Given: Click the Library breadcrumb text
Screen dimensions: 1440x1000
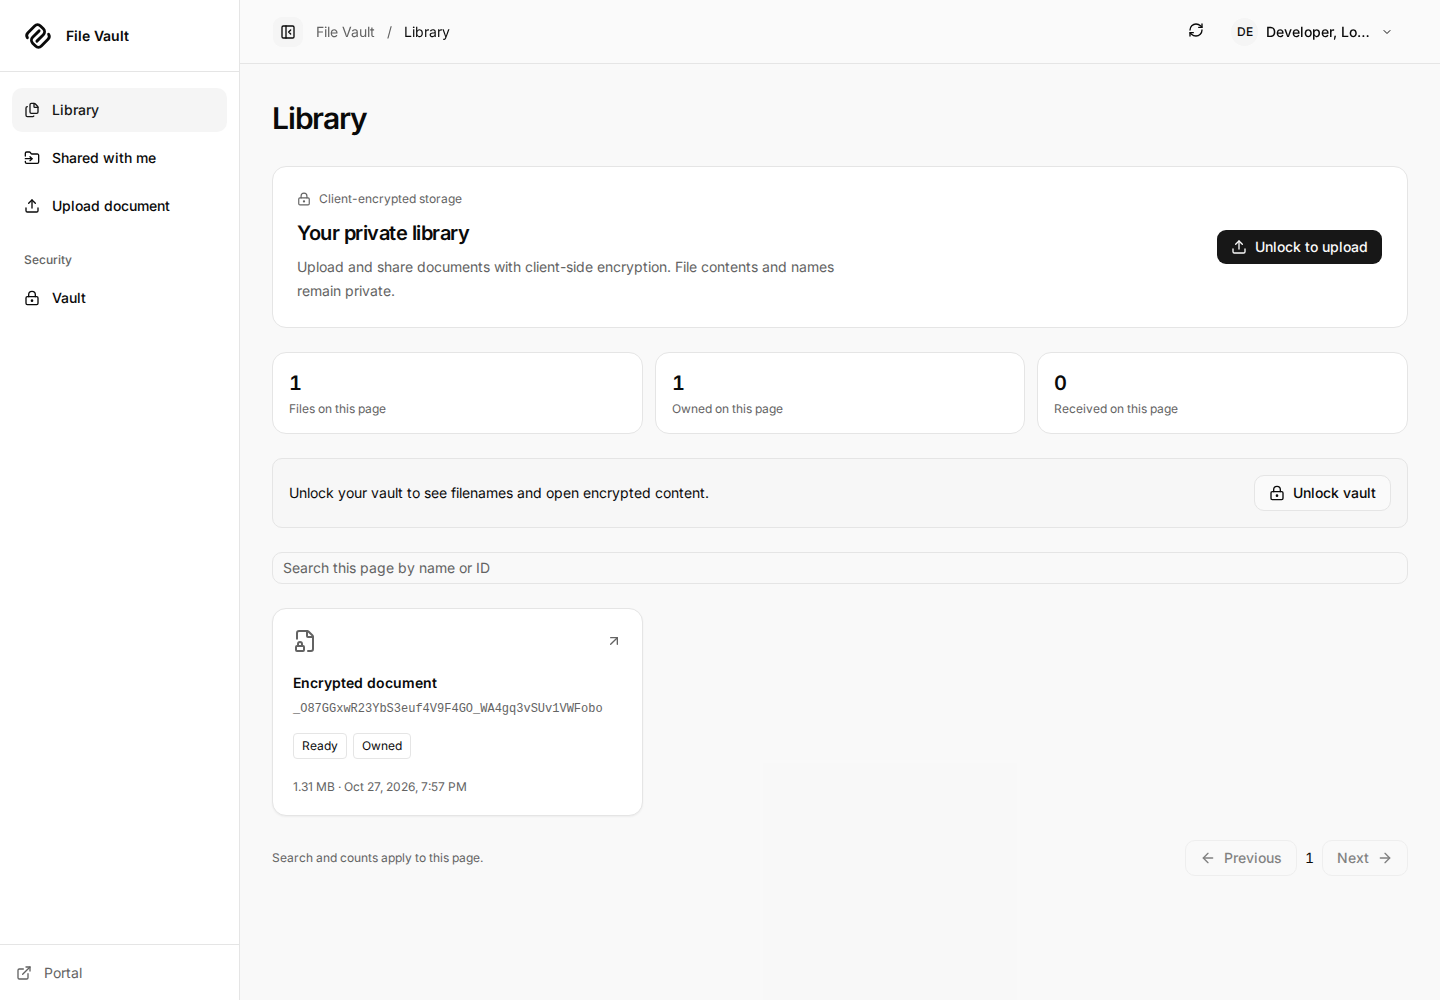Looking at the screenshot, I should coord(427,32).
